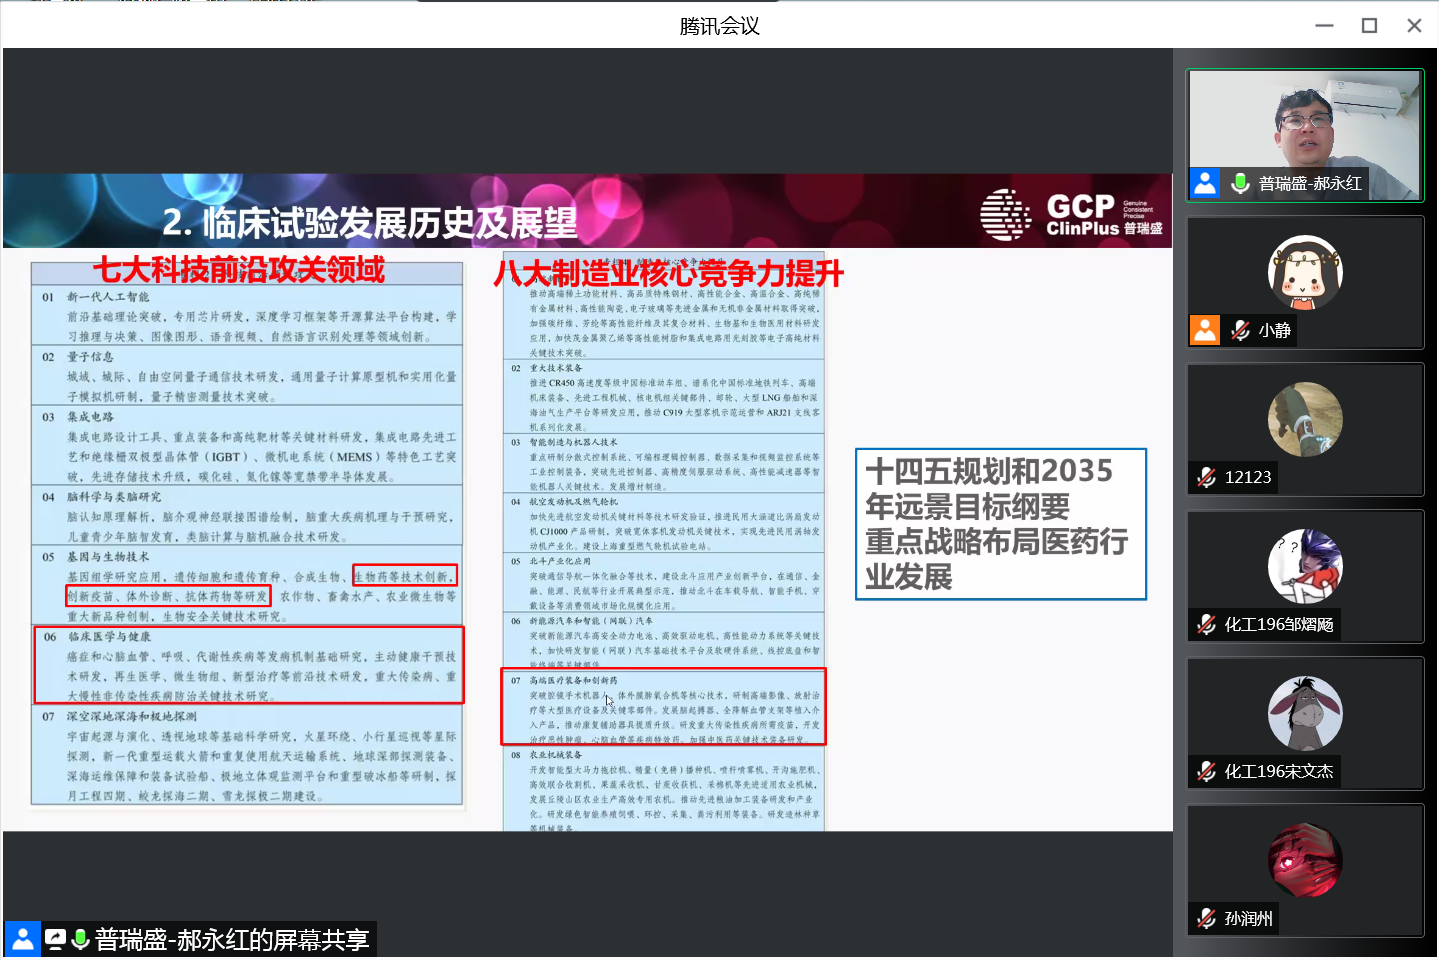The height and width of the screenshot is (960, 1439).
Task: Click the muted microphone icon beside 孙润州
Action: pos(1207,918)
